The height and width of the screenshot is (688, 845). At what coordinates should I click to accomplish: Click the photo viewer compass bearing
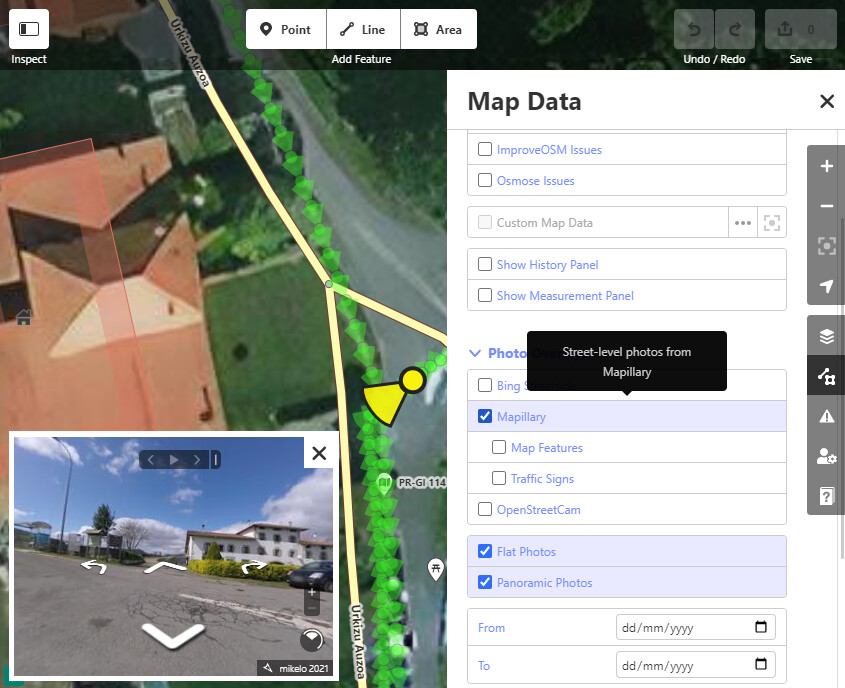[x=311, y=640]
